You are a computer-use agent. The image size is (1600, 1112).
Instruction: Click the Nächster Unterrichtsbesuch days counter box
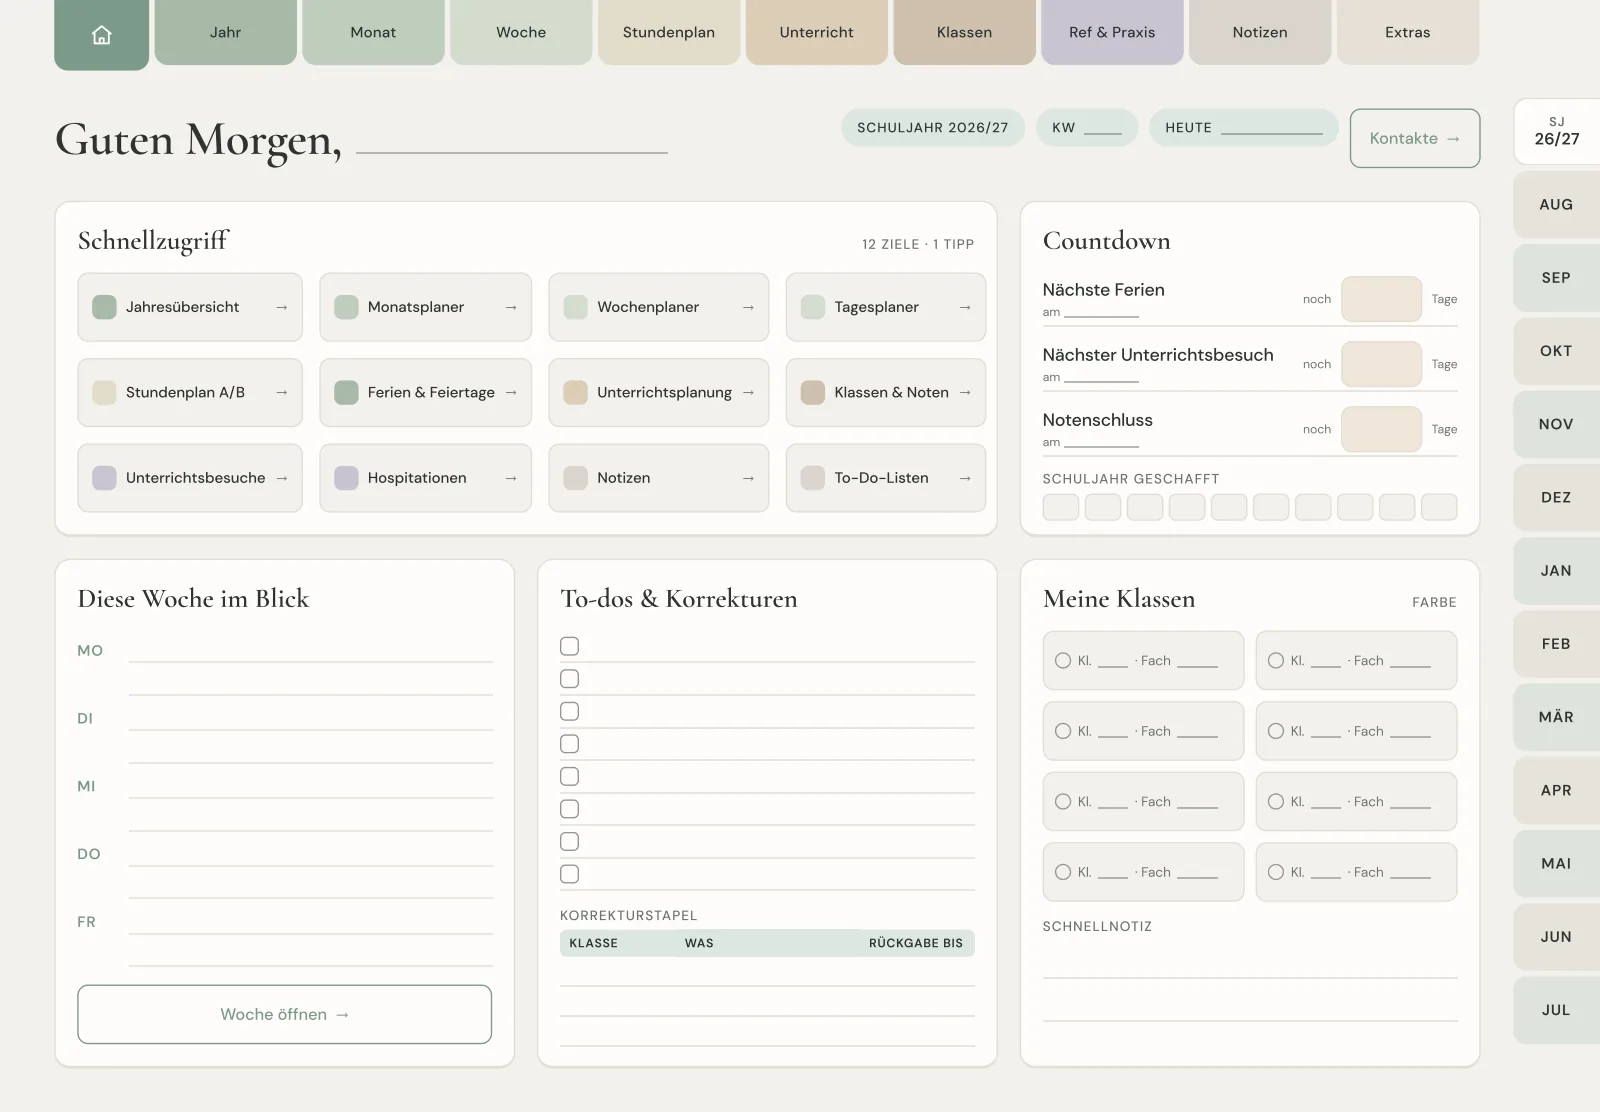(x=1381, y=364)
